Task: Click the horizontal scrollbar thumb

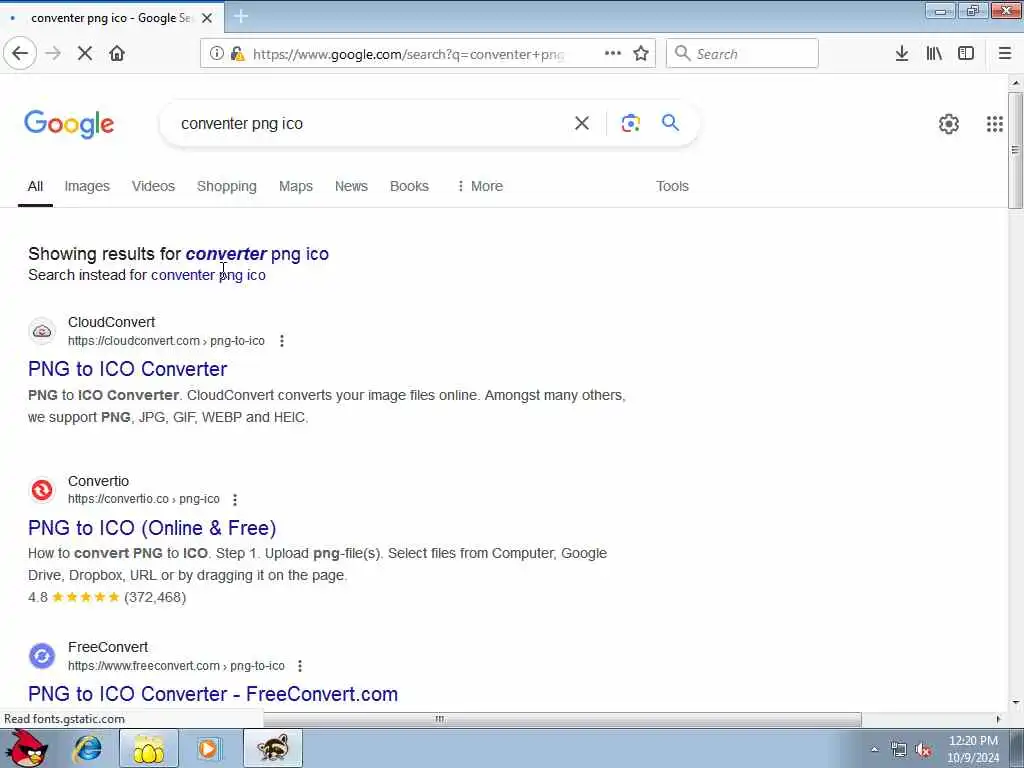Action: [x=562, y=719]
